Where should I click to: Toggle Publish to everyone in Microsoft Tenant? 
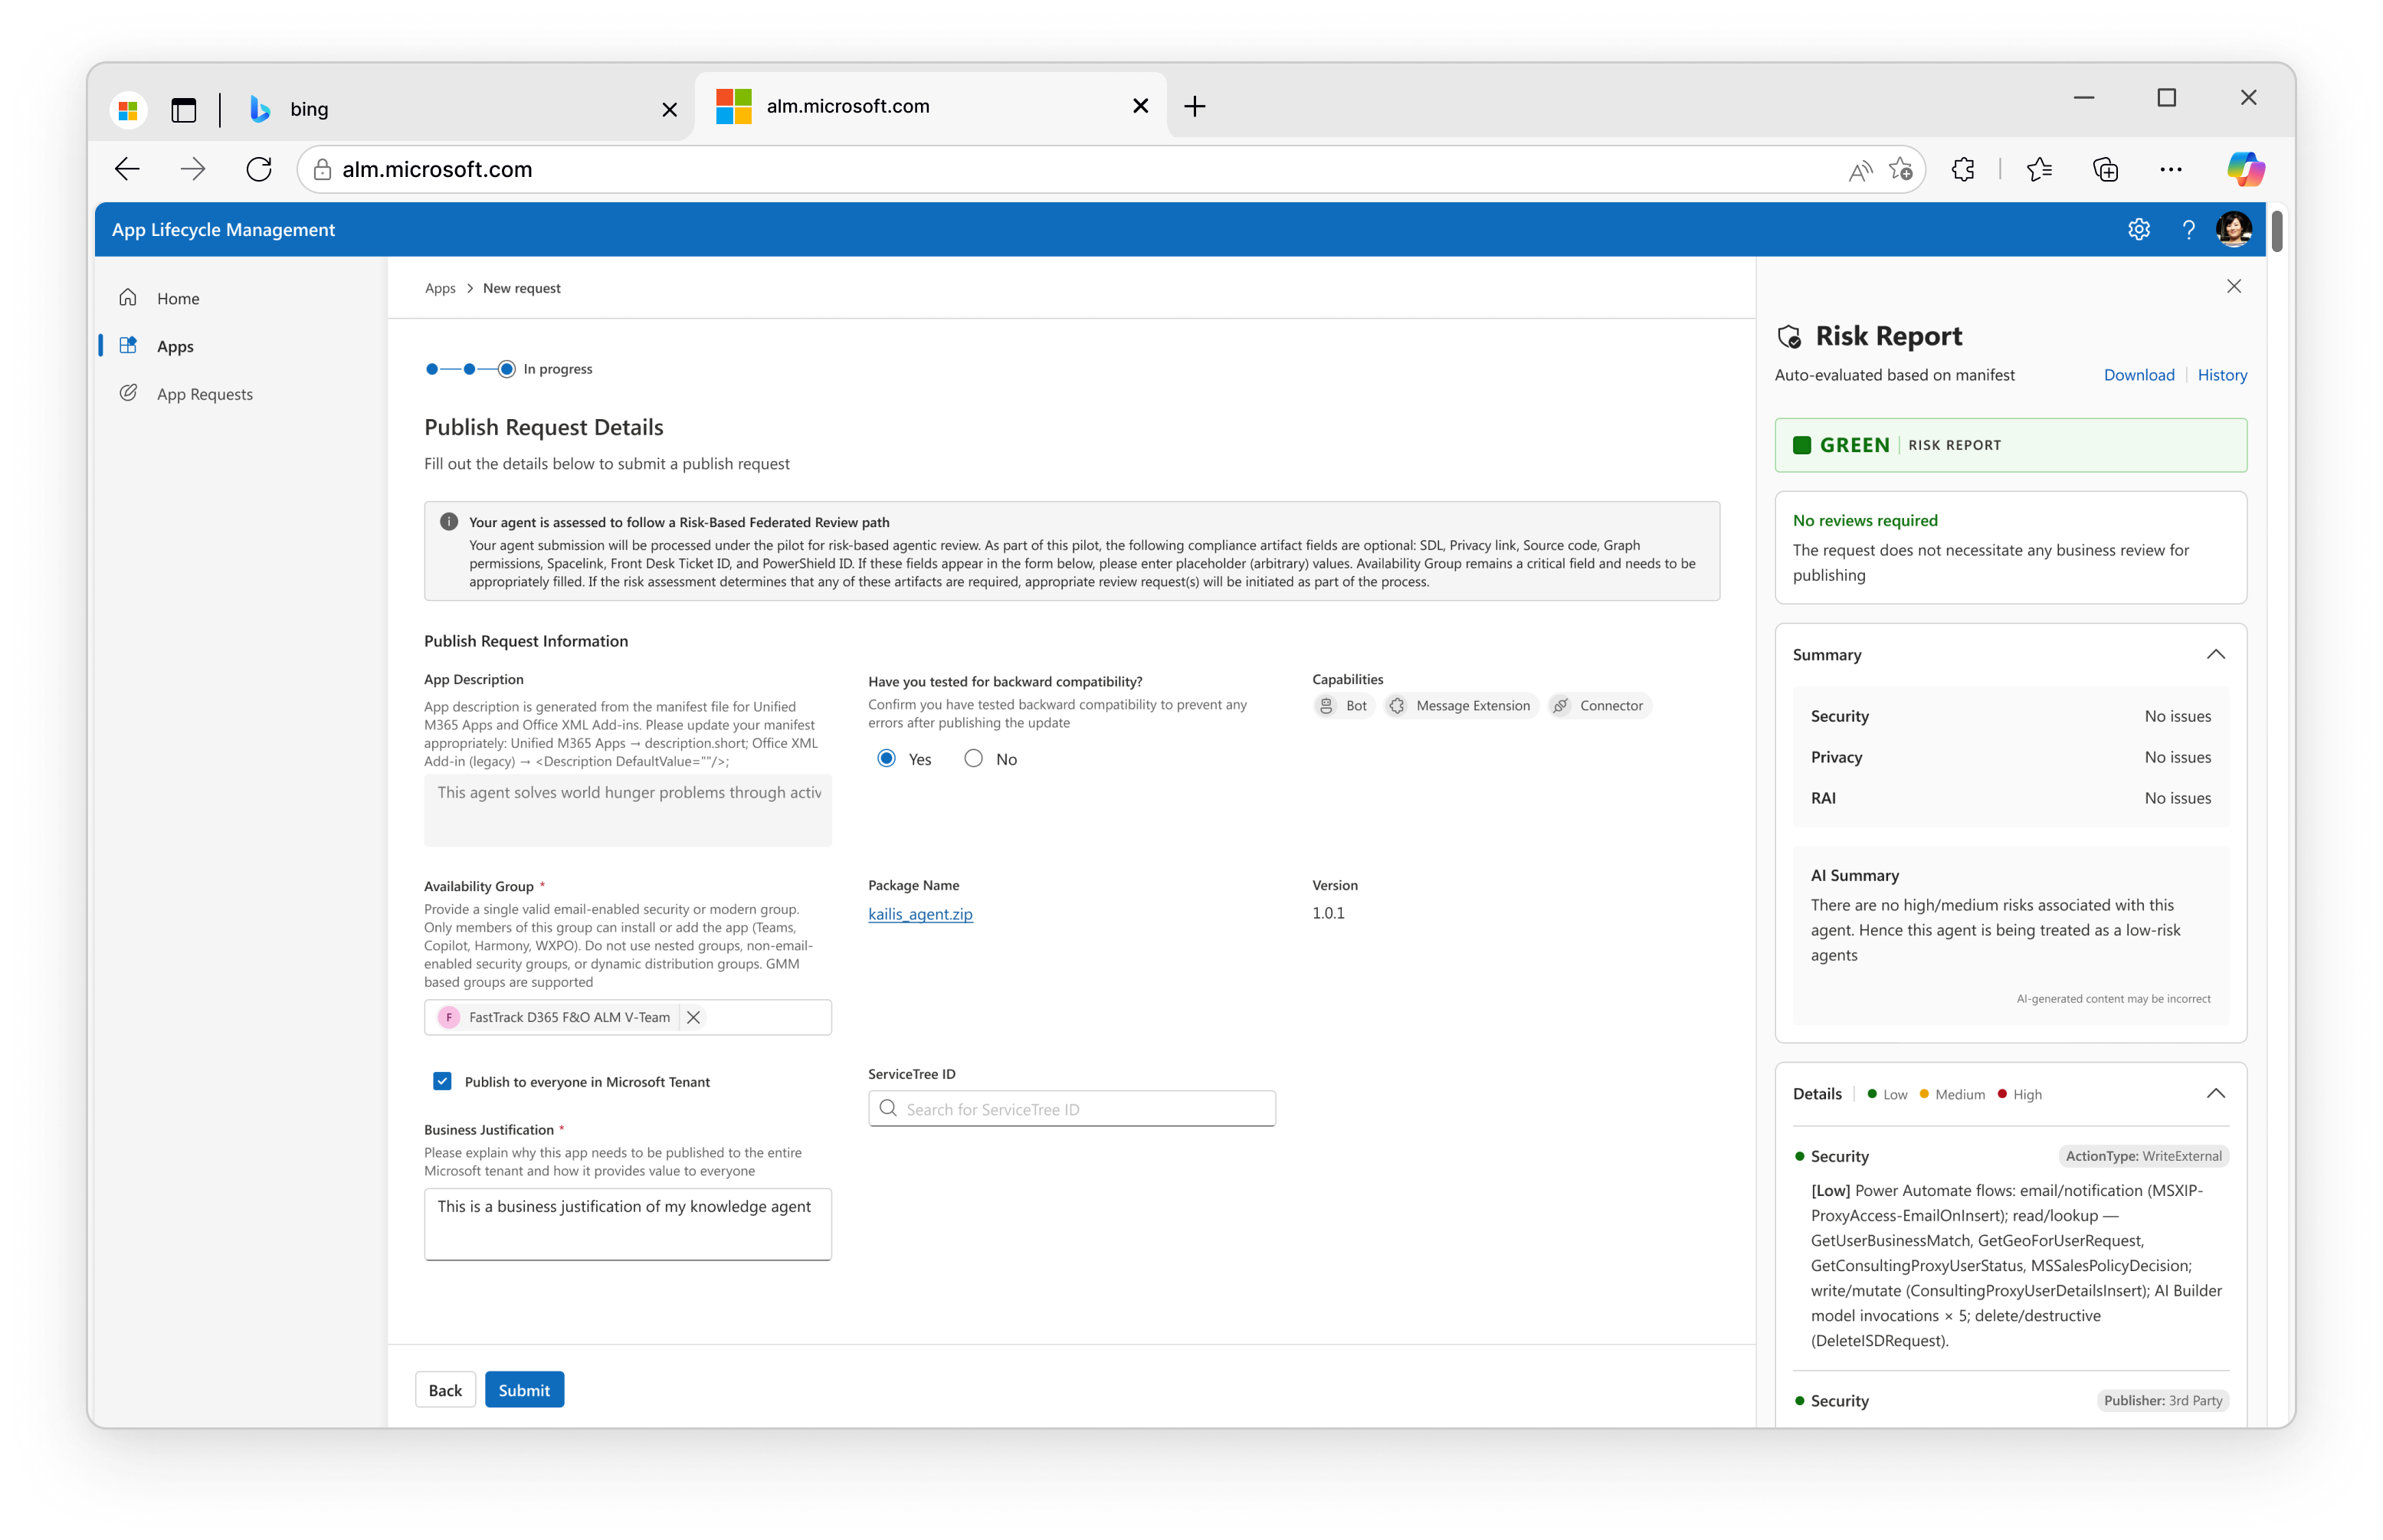442,1081
